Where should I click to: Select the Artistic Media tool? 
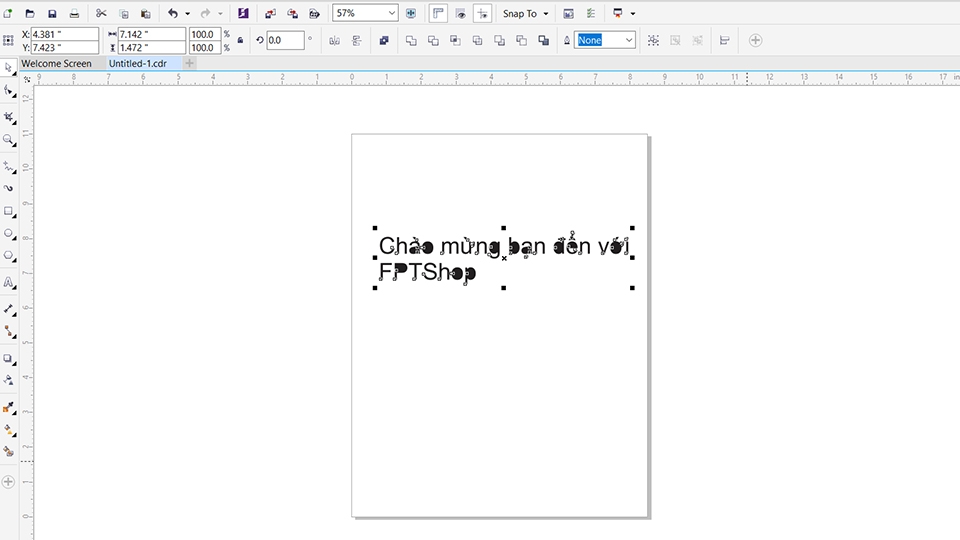point(9,189)
